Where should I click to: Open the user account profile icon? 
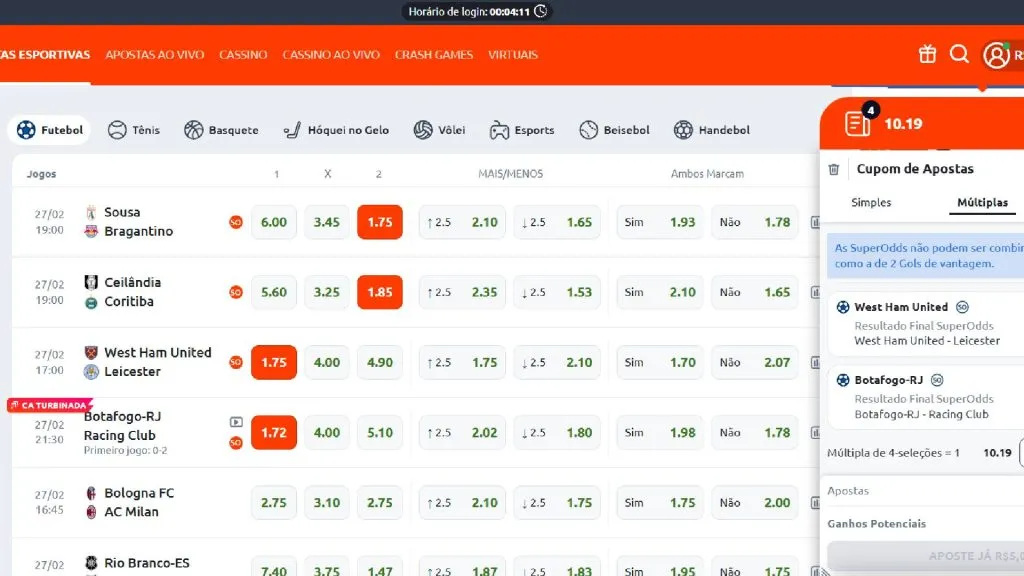click(997, 55)
